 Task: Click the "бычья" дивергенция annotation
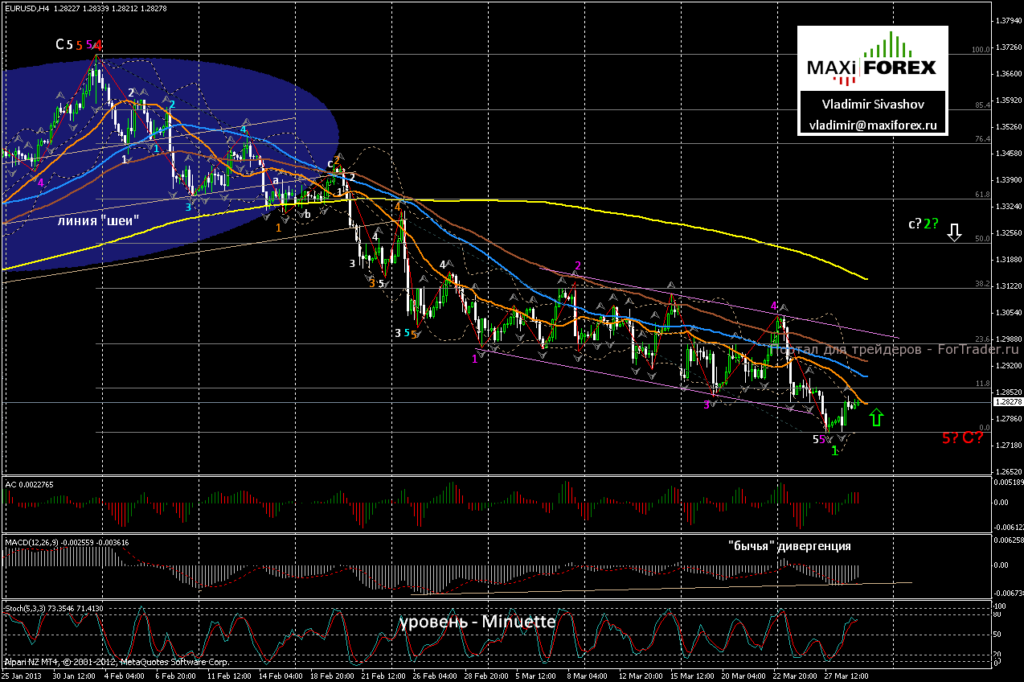coord(790,546)
